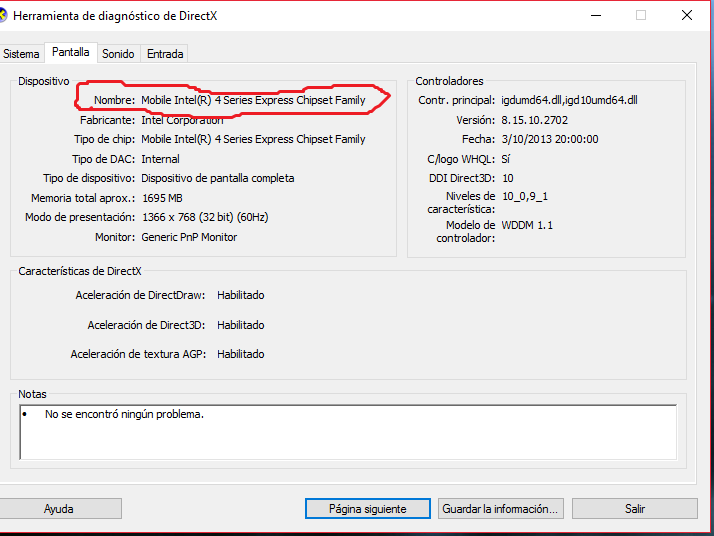Click the display mode 1366 x 768 value
The image size is (714, 536).
205,217
